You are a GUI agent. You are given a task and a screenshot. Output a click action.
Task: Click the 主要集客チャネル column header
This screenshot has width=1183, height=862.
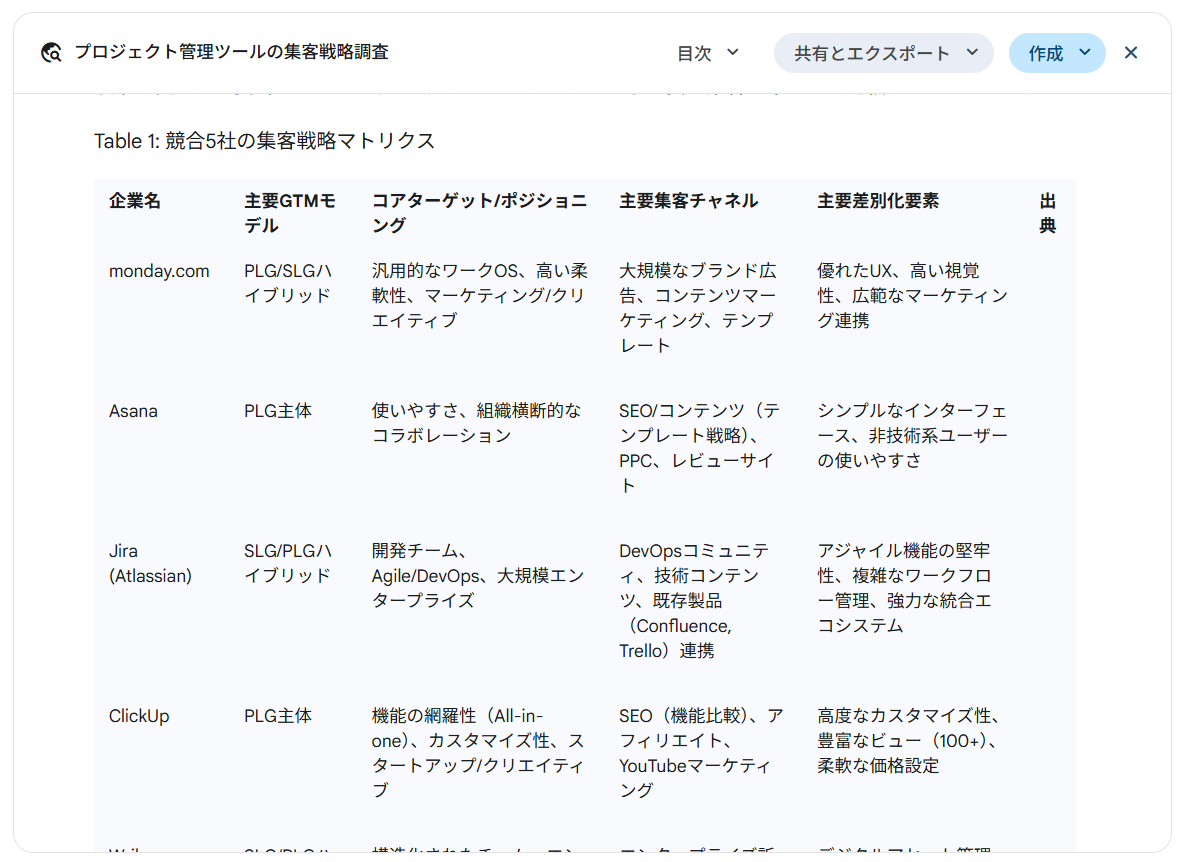(x=688, y=201)
